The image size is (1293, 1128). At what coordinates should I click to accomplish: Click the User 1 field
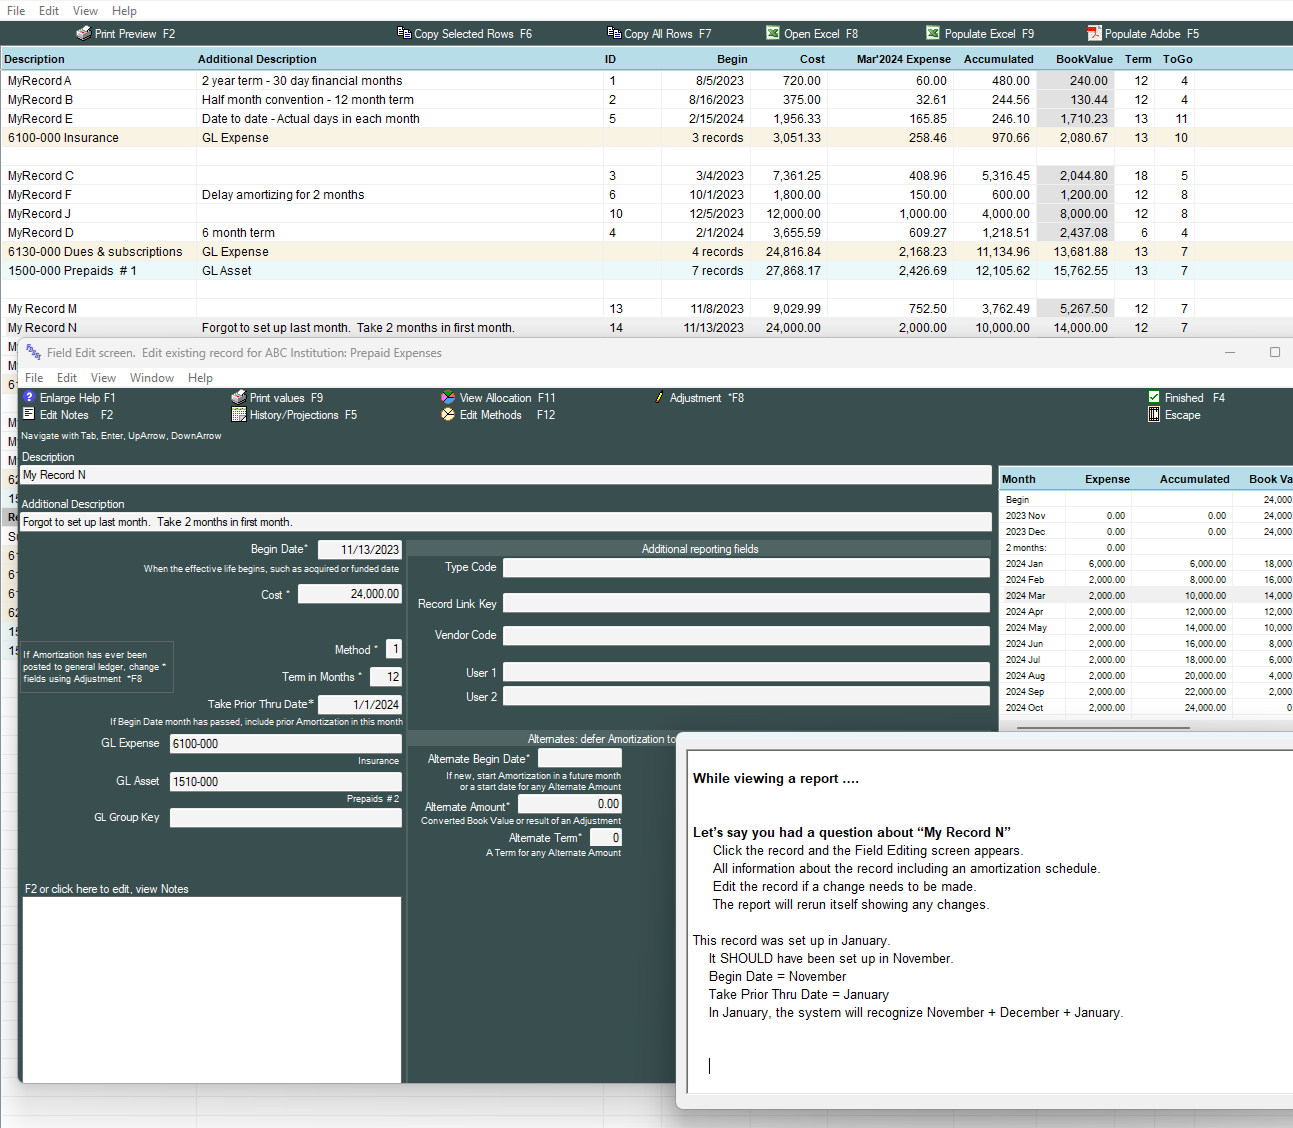746,672
